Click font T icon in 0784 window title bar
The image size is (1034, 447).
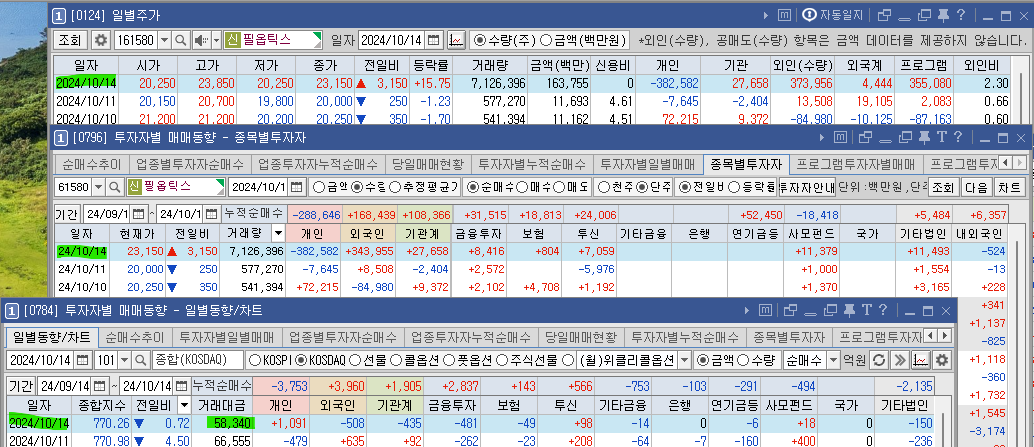point(867,310)
